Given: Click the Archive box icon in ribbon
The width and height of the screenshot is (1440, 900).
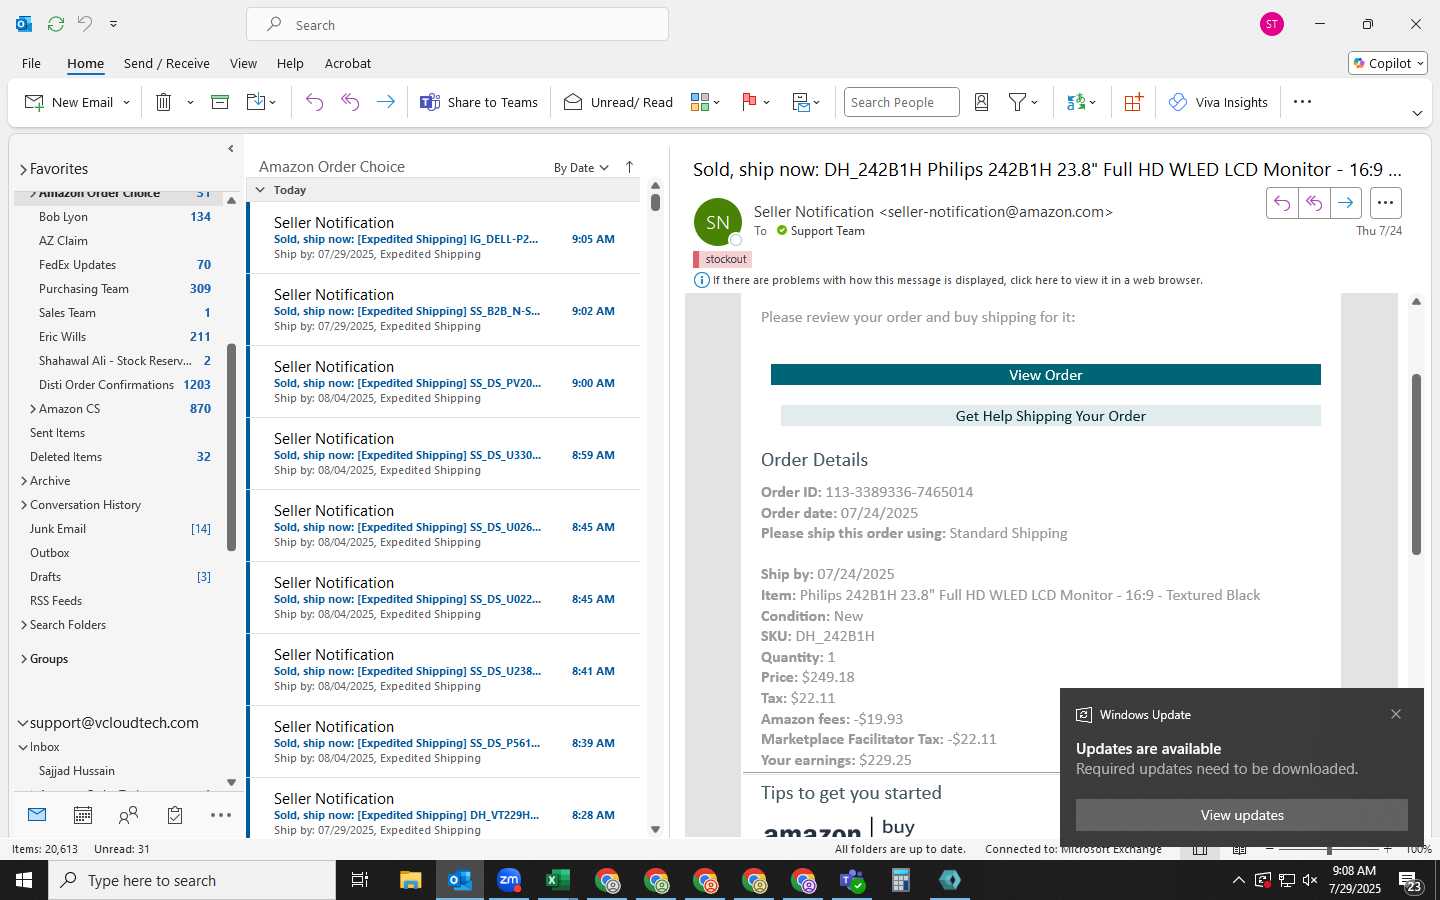Looking at the screenshot, I should [x=220, y=102].
